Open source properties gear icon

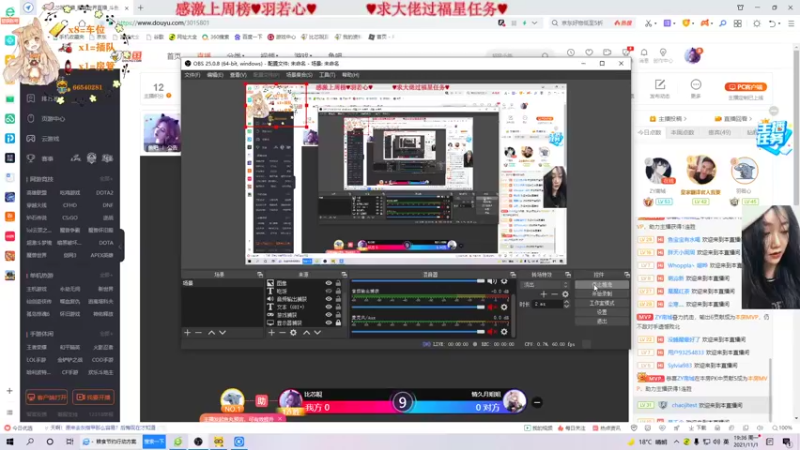click(293, 333)
